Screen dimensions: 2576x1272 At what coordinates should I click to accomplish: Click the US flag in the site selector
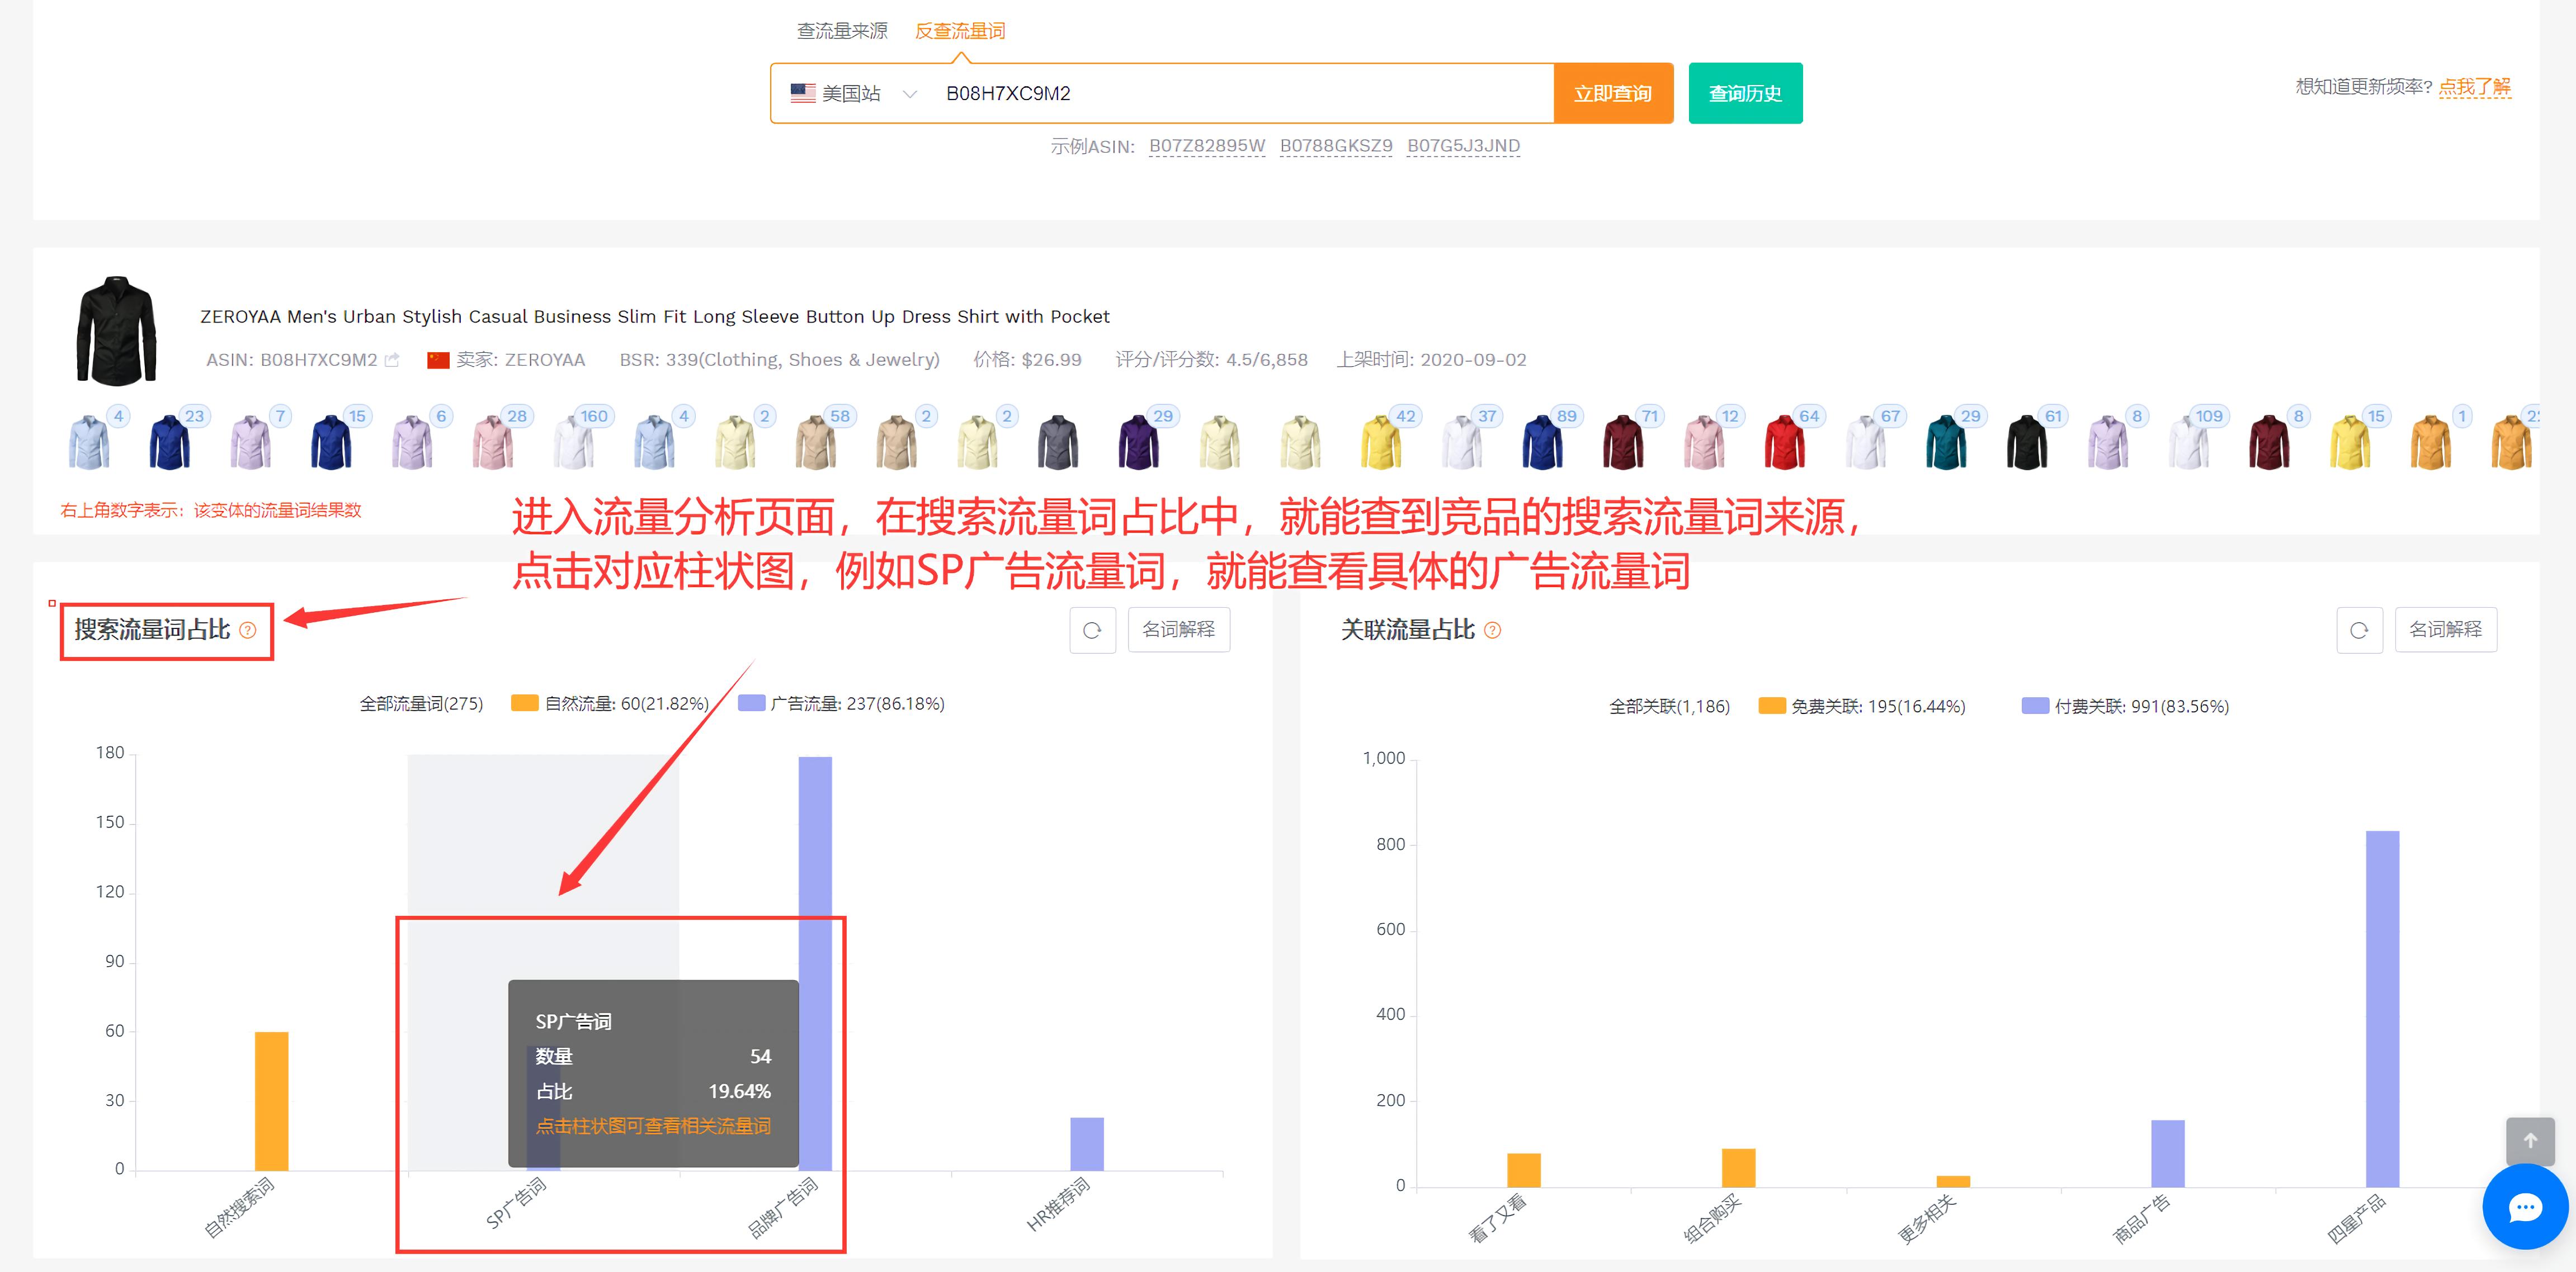802,93
